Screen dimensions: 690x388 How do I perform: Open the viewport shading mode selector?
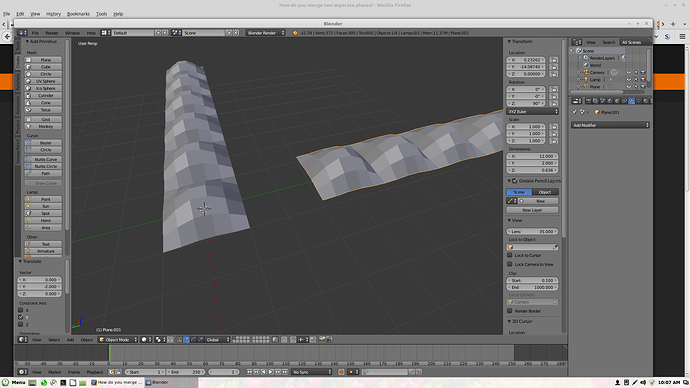(x=146, y=340)
